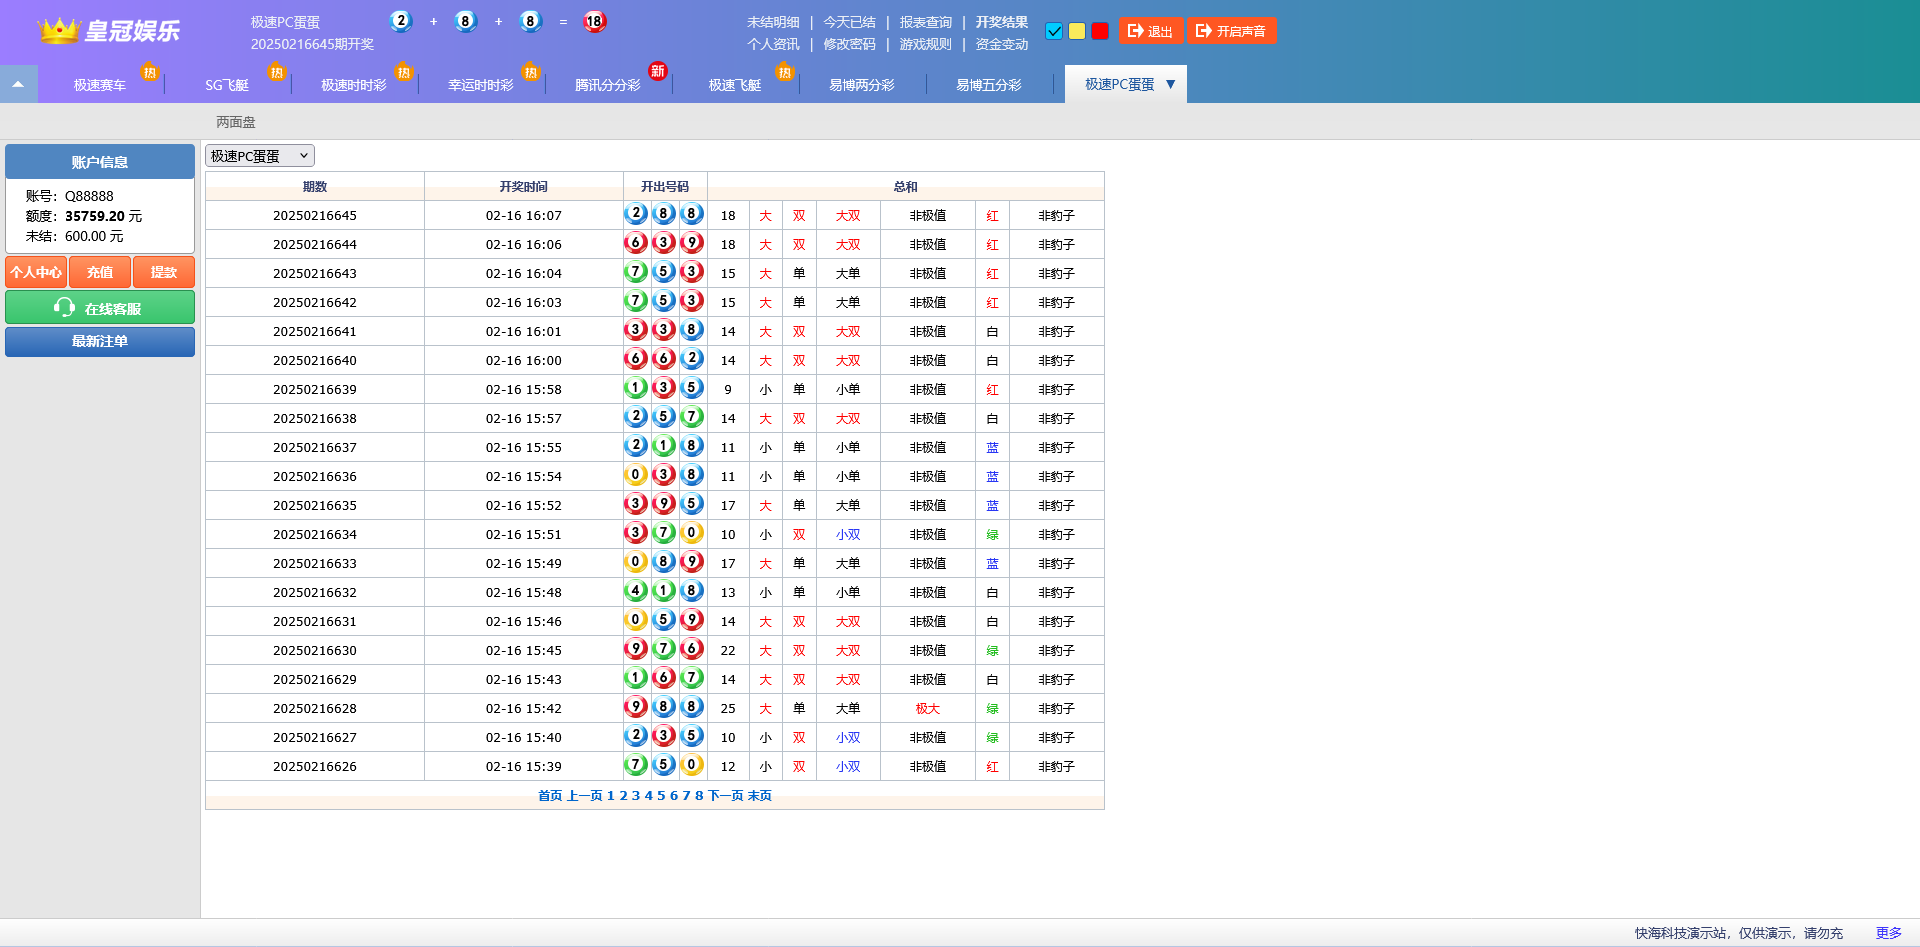Open 今天已结 link
The image size is (1920, 947).
(850, 22)
